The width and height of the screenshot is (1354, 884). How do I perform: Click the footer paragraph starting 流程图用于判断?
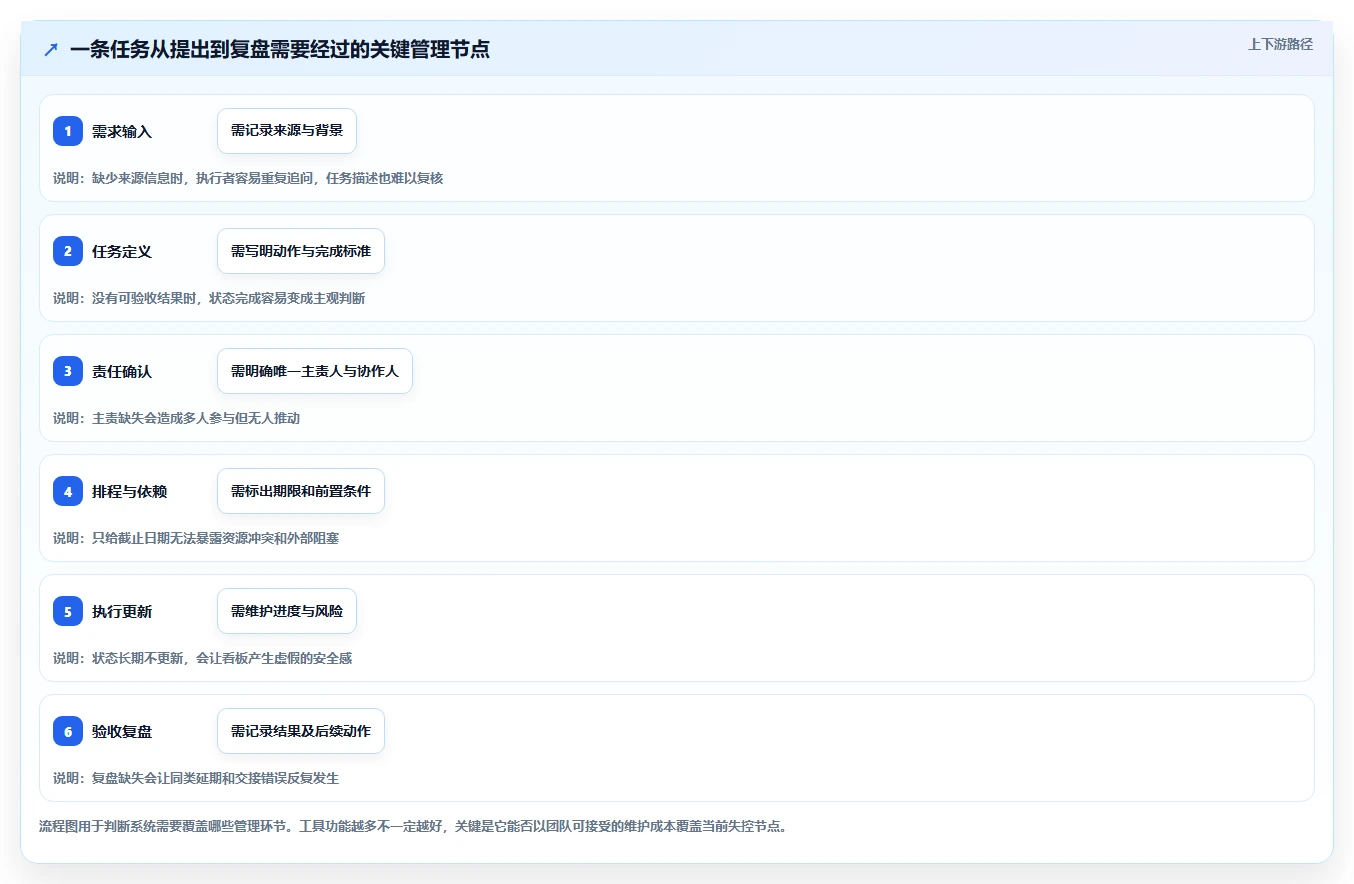(413, 827)
